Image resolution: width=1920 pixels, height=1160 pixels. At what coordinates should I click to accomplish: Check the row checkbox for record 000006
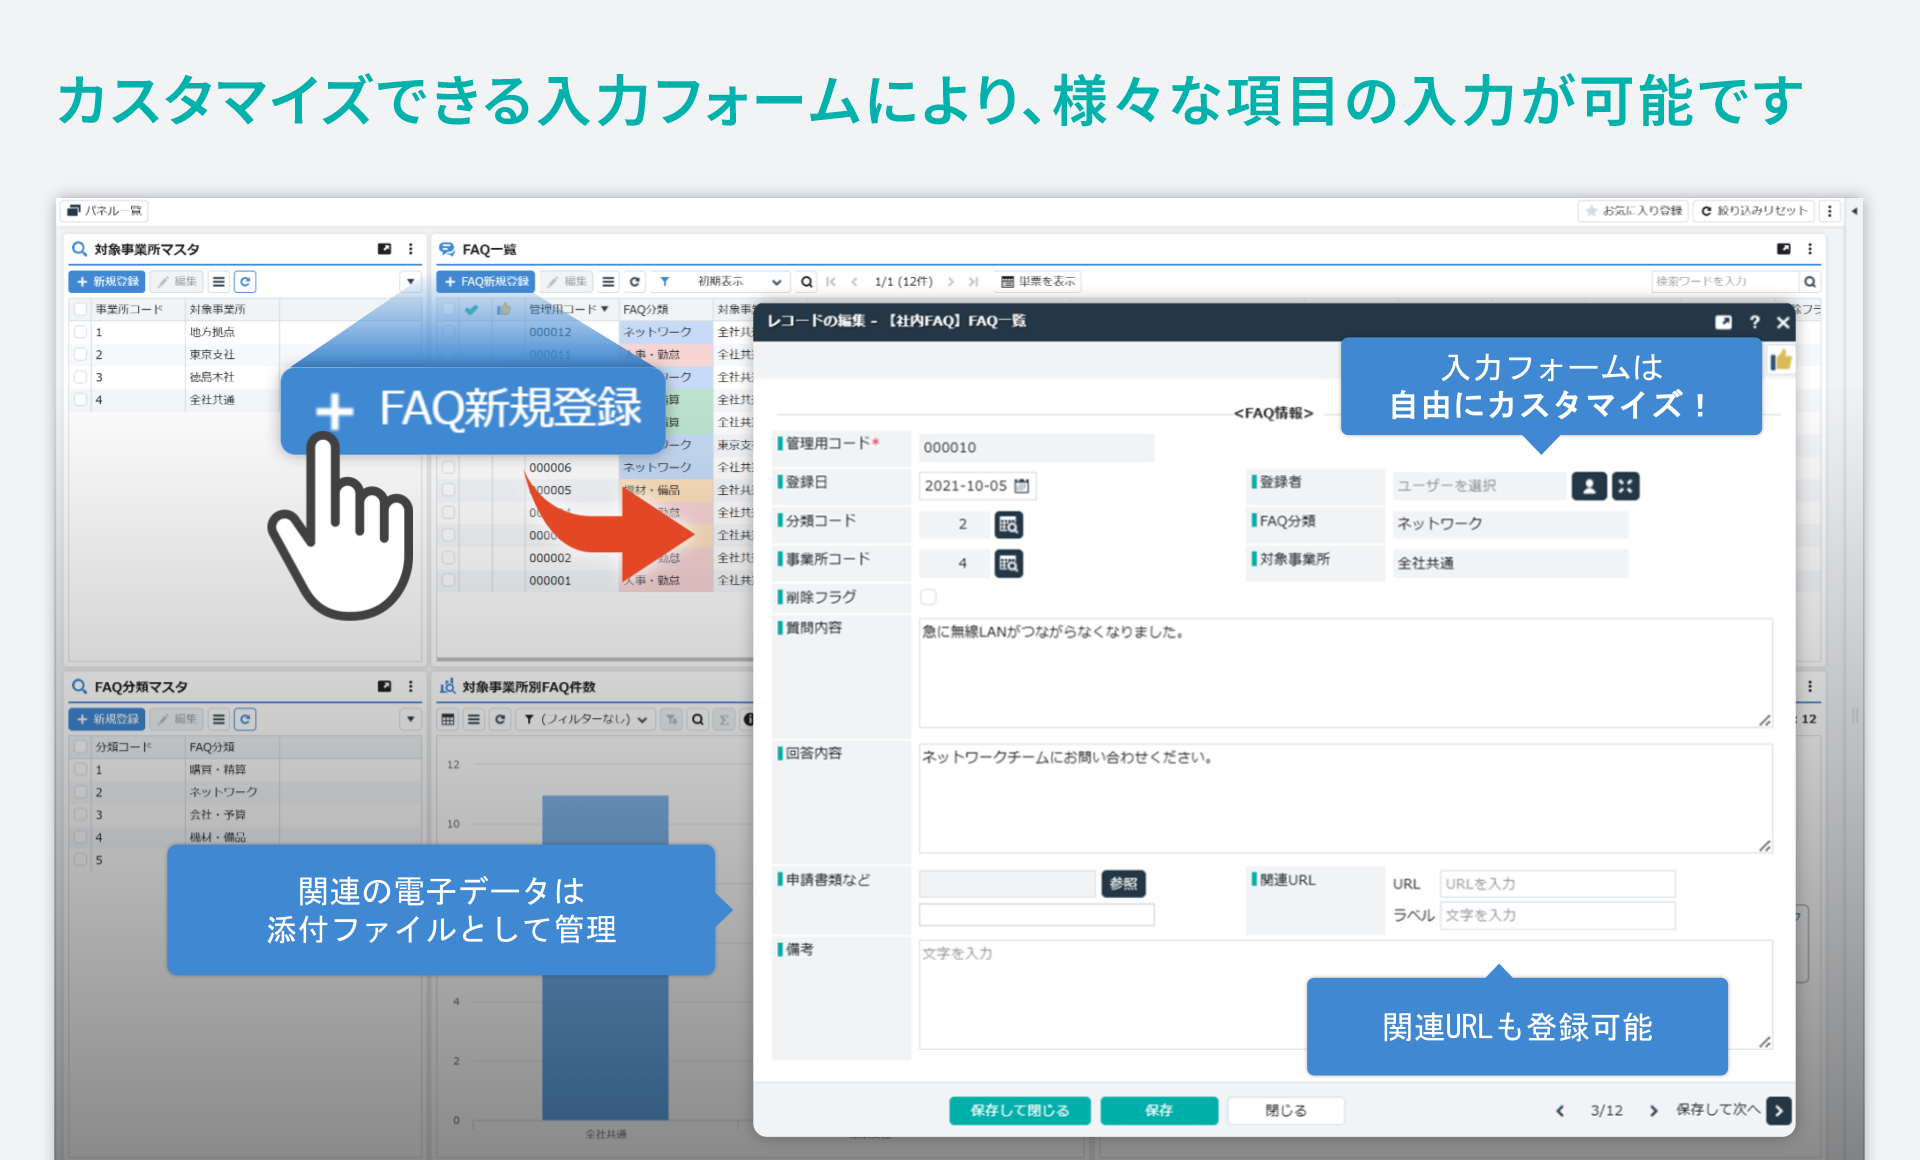(x=447, y=467)
